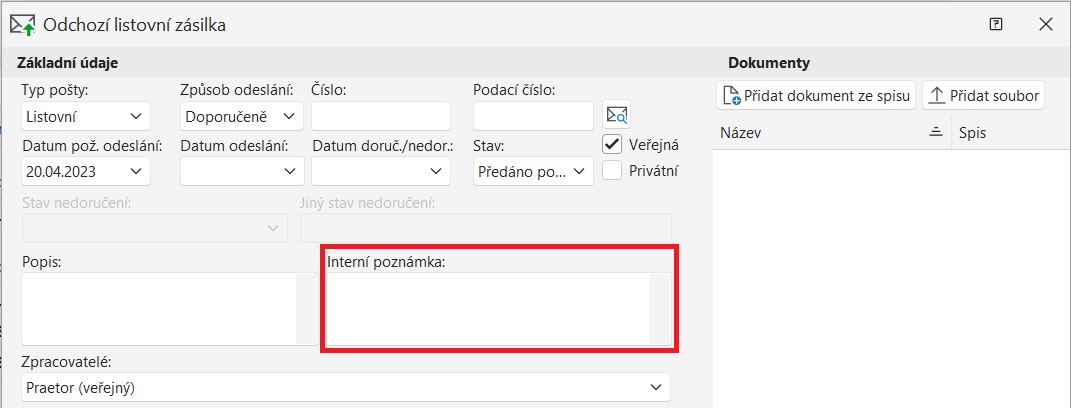The height and width of the screenshot is (408, 1071).
Task: Click Přidat dokument ze spisu button
Action: (x=816, y=96)
